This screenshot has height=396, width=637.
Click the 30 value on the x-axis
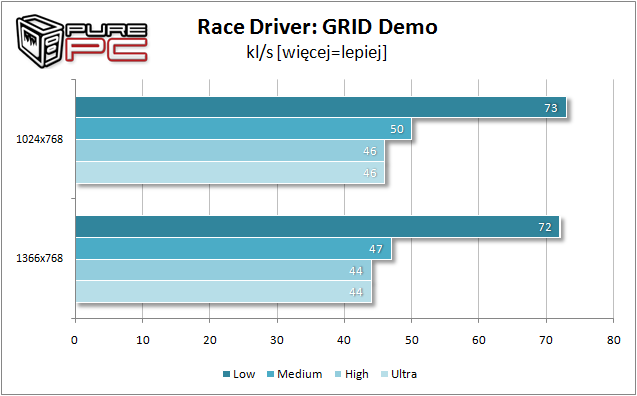pyautogui.click(x=277, y=340)
